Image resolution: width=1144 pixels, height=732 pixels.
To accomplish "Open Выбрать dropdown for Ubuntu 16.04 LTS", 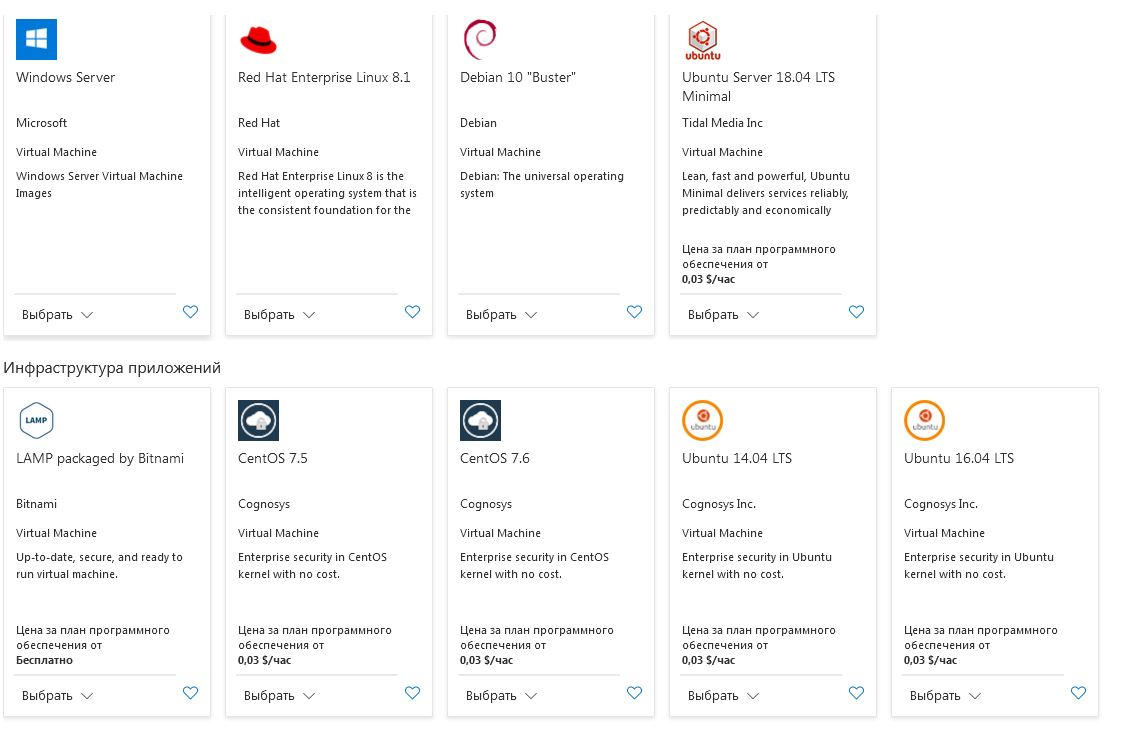I will coord(946,696).
